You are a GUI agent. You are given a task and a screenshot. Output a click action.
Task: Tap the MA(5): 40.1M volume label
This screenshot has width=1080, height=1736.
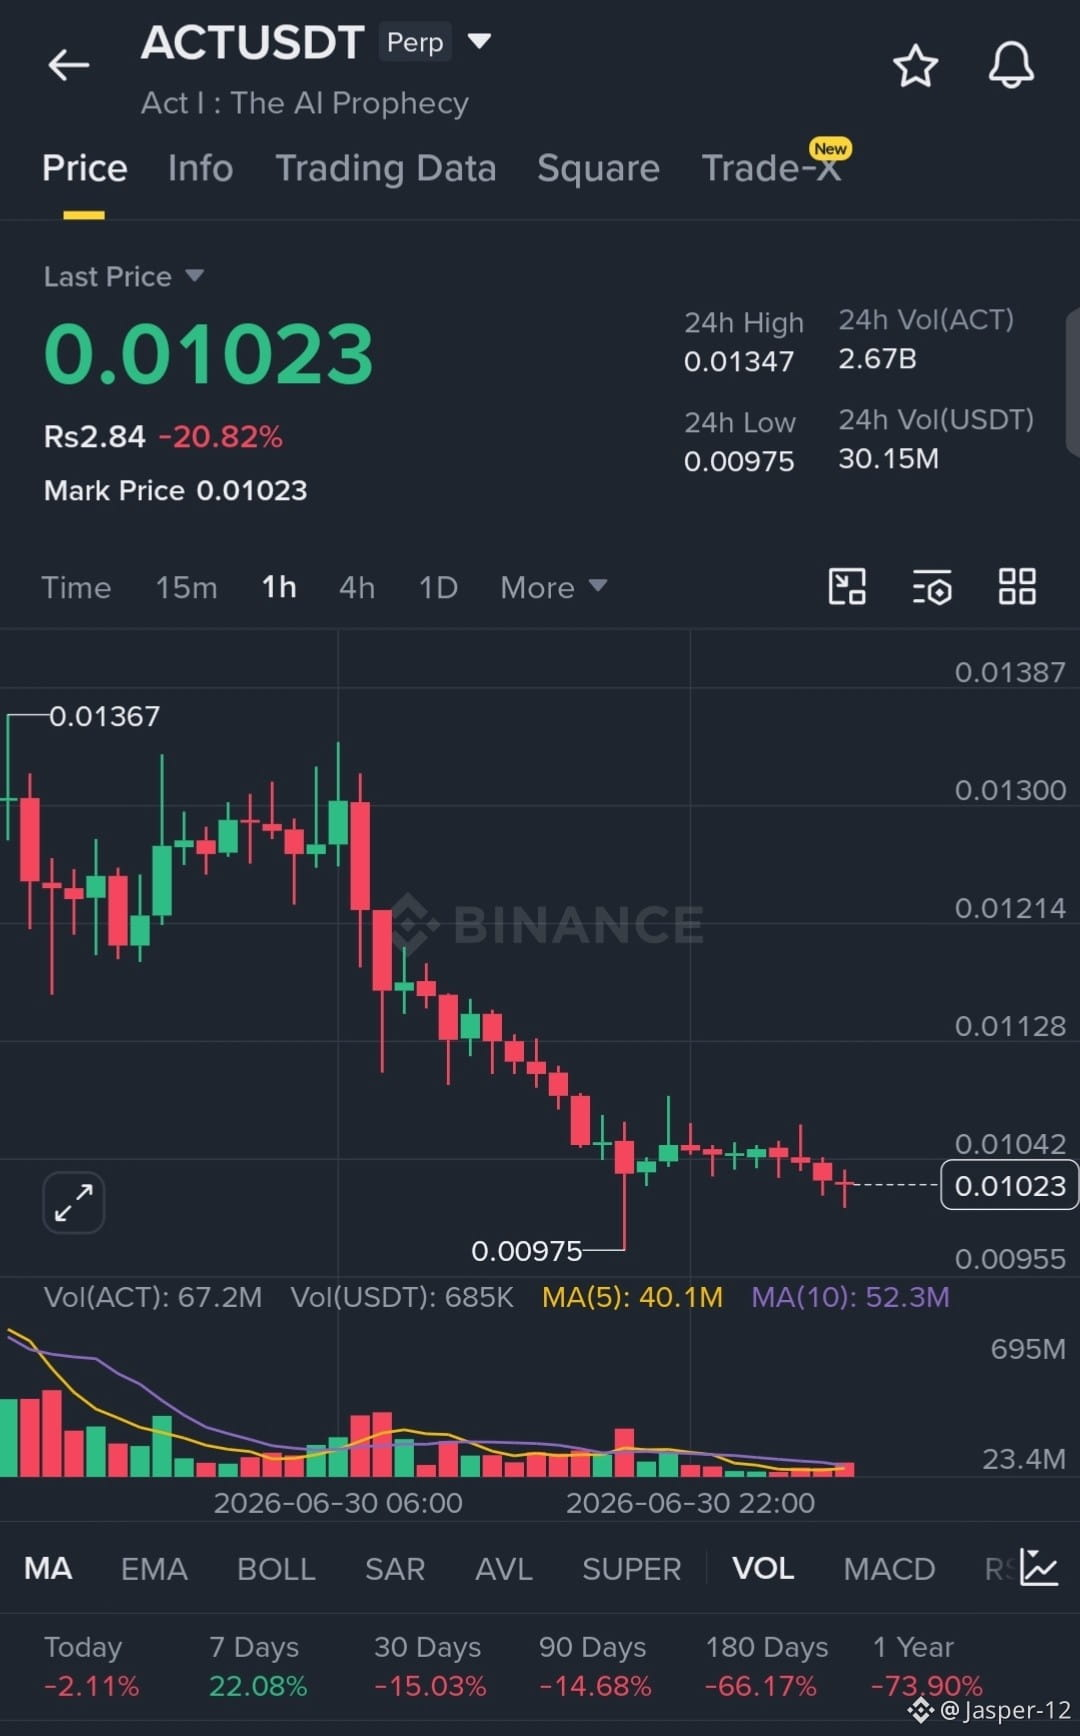632,1297
